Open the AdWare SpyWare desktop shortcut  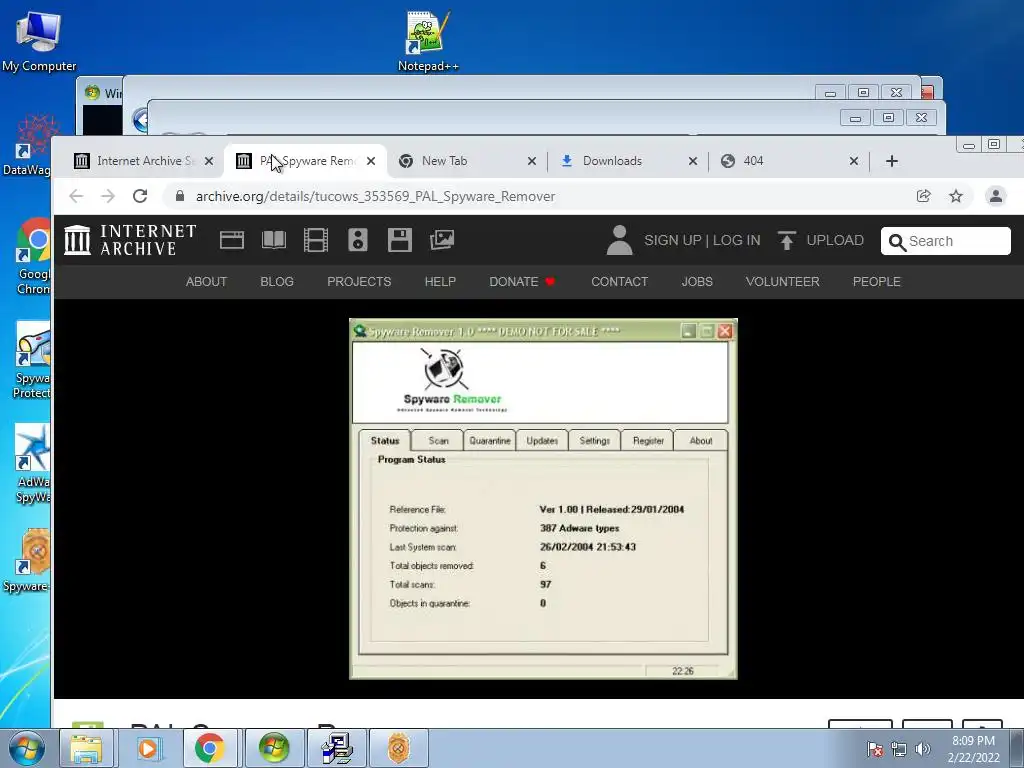(x=33, y=464)
